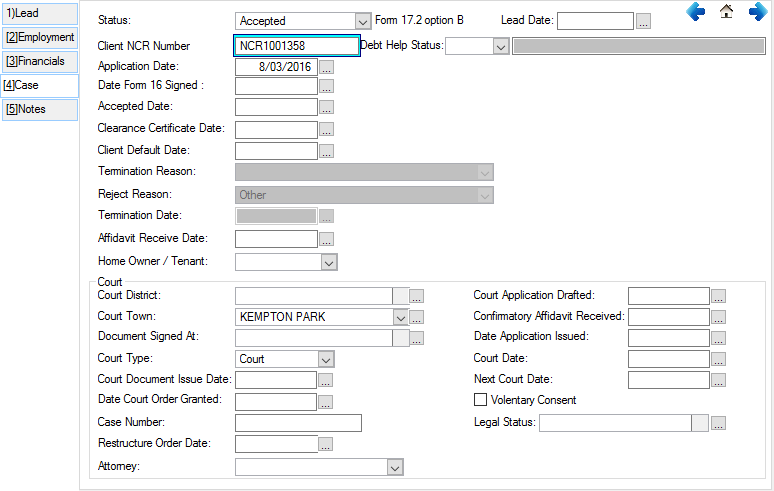Open the Notes tab
The height and width of the screenshot is (491, 774).
click(x=39, y=109)
